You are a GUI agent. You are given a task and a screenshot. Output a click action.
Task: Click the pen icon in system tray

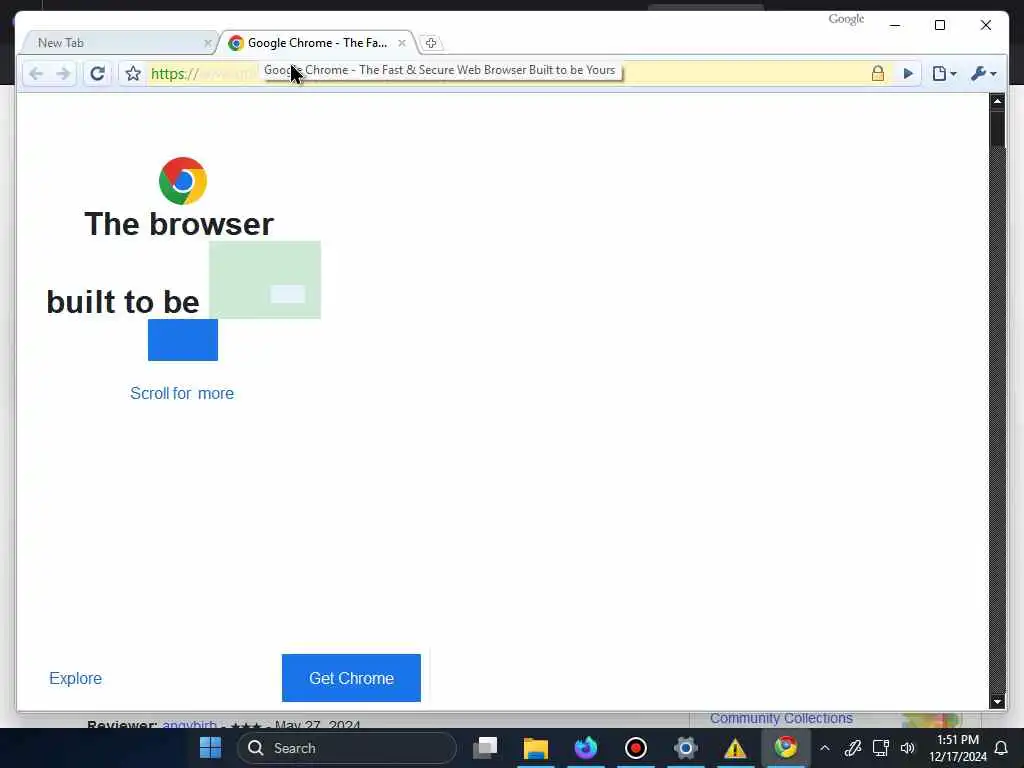tap(852, 748)
